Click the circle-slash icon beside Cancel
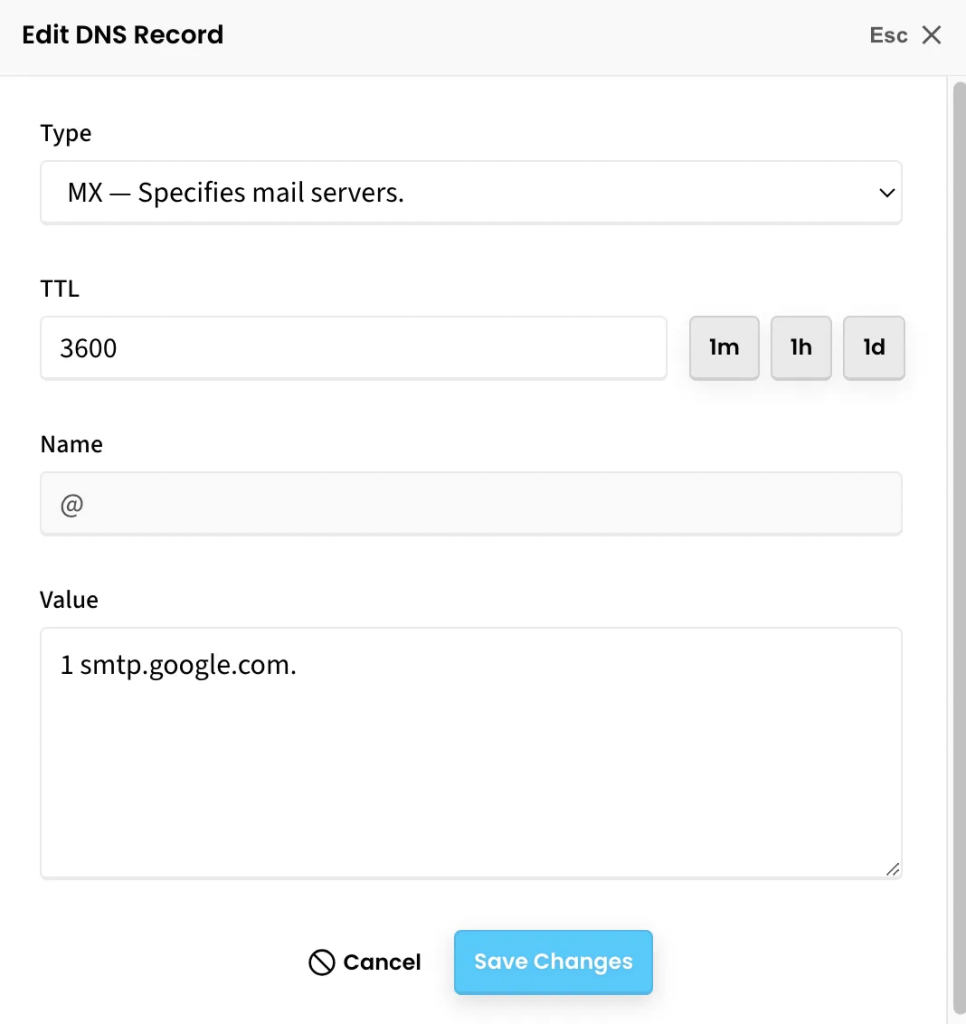Screen dimensions: 966x1024 [x=321, y=963]
